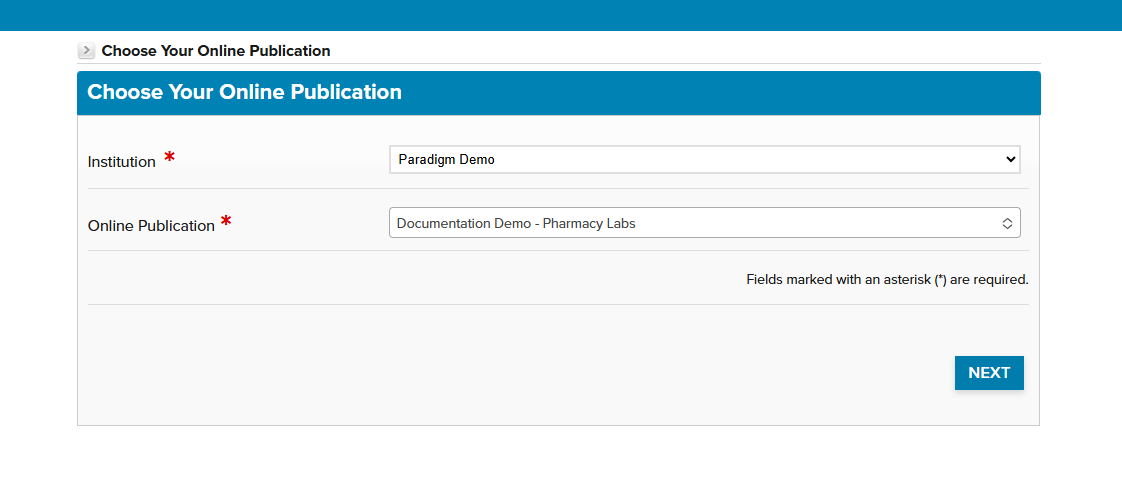Click the 'Choose Your Online Publication' breadcrumb text

click(215, 51)
